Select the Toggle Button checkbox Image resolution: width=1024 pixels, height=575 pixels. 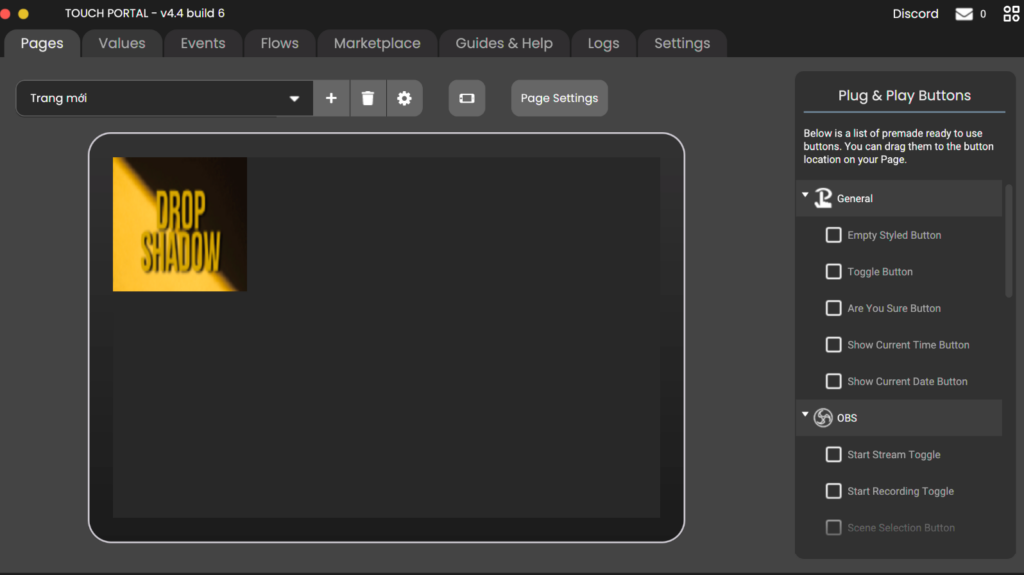pyautogui.click(x=833, y=272)
